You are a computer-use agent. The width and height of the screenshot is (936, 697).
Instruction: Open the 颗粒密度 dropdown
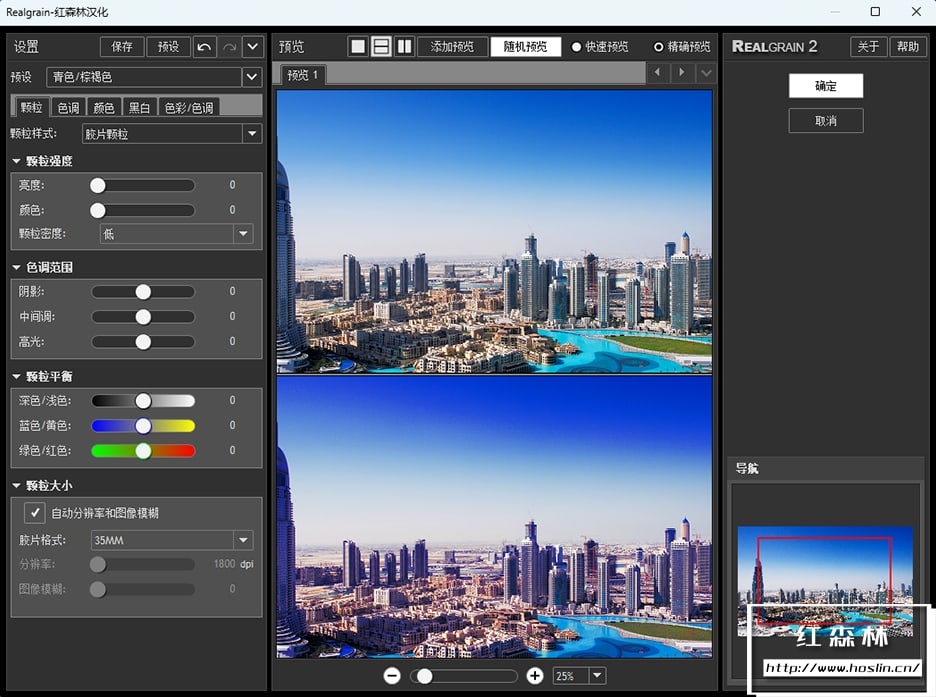(x=243, y=234)
